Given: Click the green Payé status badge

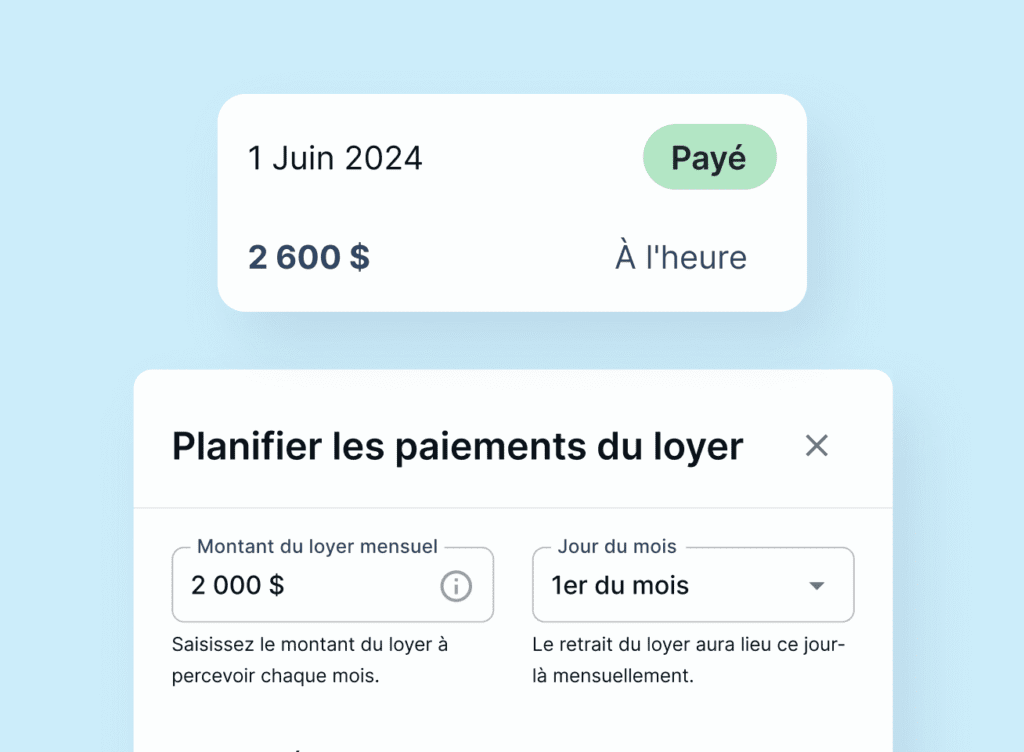Looking at the screenshot, I should (x=709, y=157).
